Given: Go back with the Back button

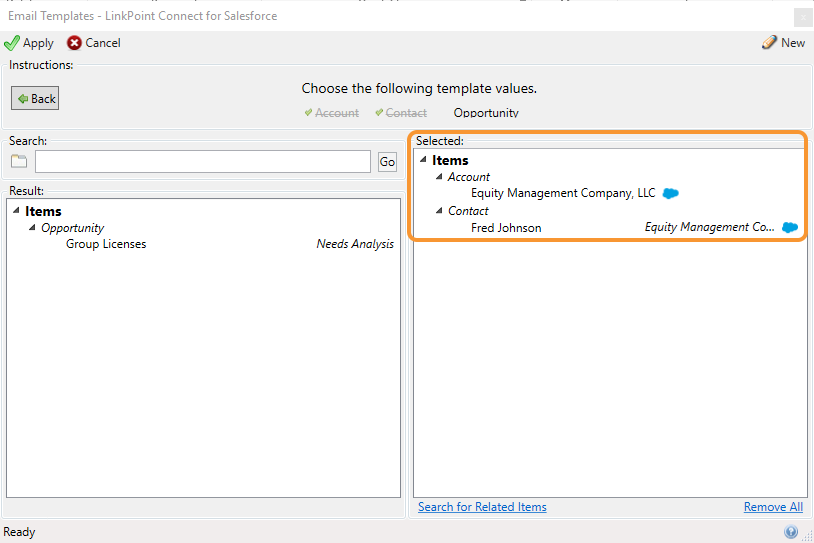Looking at the screenshot, I should tap(35, 98).
